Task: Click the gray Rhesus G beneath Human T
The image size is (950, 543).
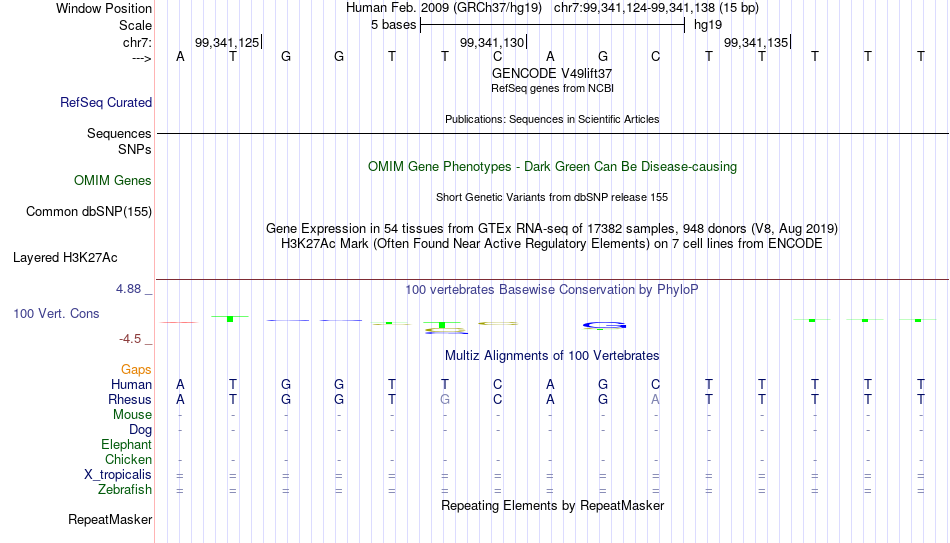Action: 445,400
